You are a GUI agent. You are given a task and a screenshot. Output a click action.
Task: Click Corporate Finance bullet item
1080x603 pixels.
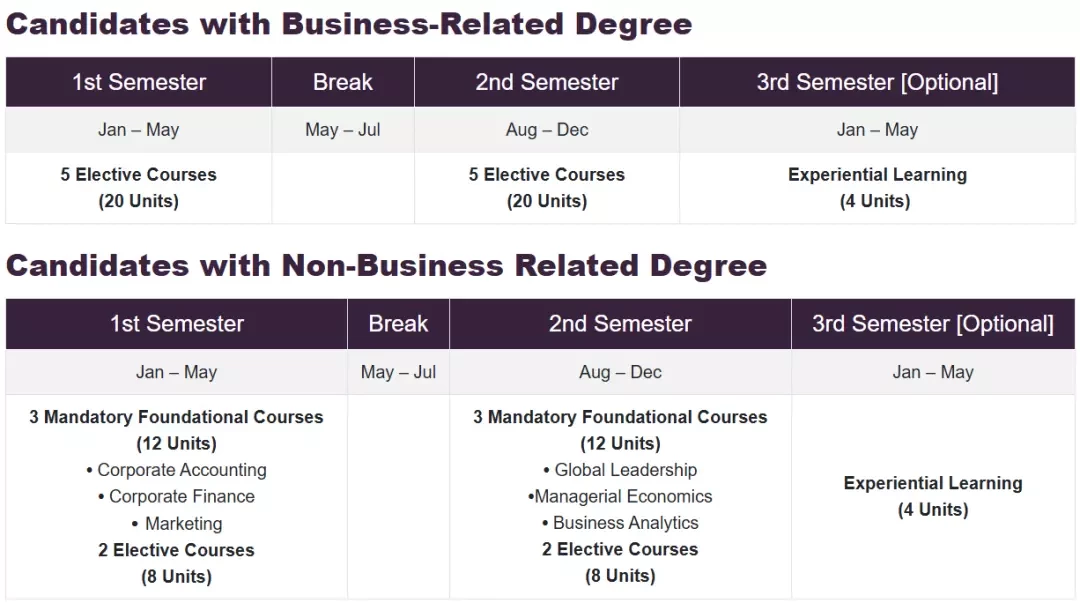(176, 496)
